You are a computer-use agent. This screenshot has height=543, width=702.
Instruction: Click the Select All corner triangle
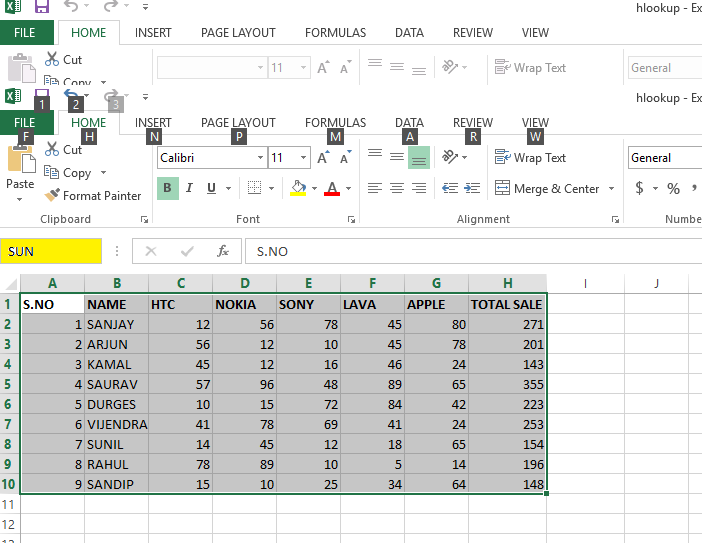(x=11, y=284)
